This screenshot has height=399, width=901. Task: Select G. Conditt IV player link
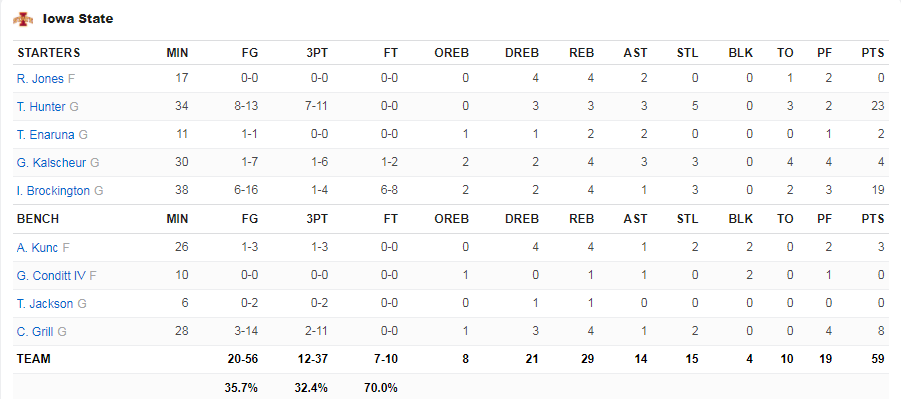coord(51,276)
